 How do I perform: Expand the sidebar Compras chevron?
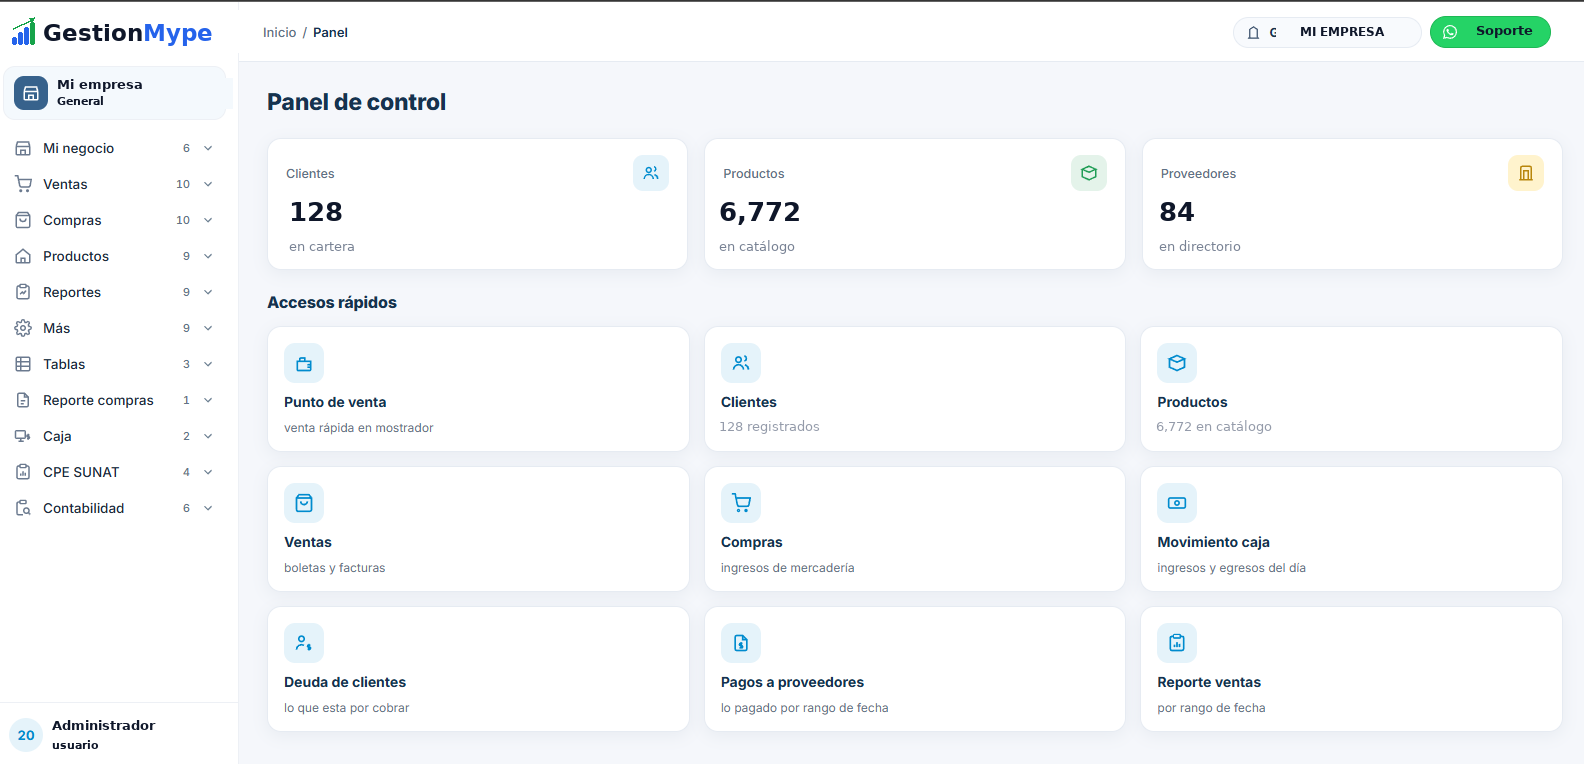[208, 220]
